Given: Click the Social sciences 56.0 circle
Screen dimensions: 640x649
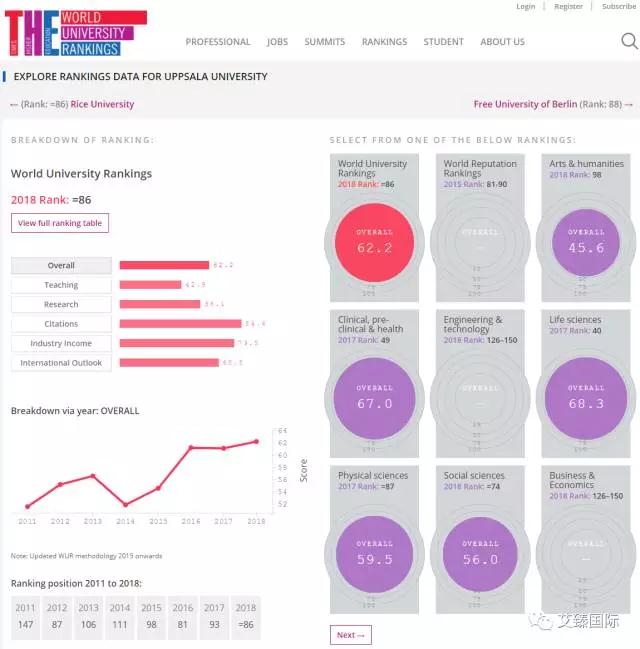Looking at the screenshot, I should (x=480, y=553).
